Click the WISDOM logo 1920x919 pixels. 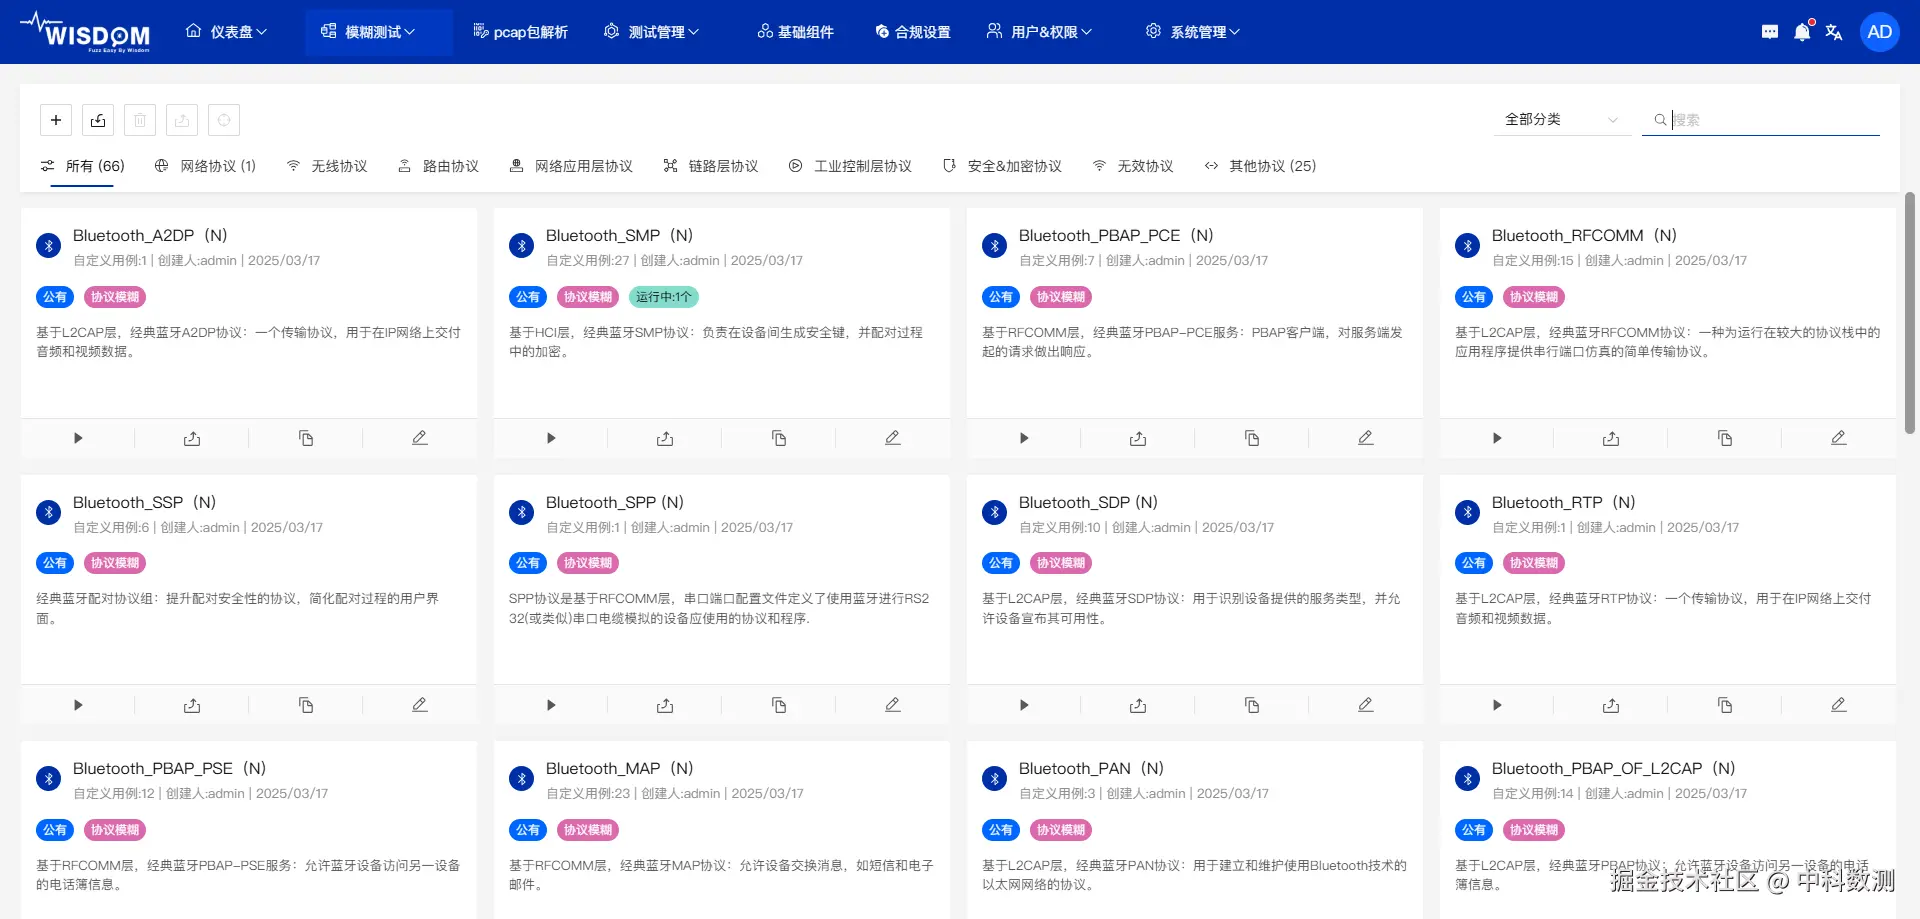(x=85, y=32)
